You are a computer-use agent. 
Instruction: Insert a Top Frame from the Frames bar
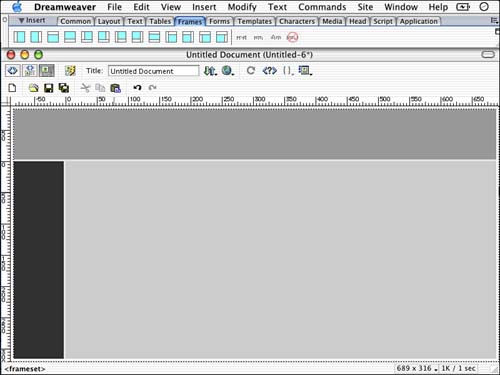pos(53,37)
